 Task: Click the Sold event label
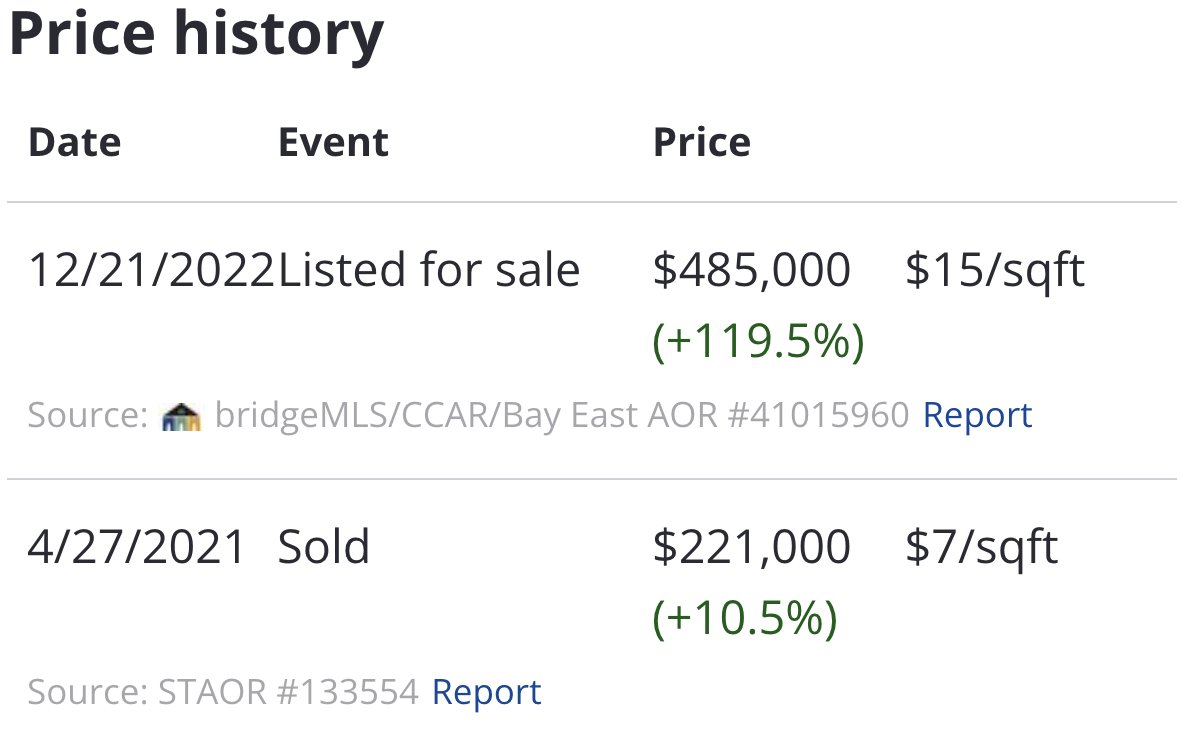(324, 547)
